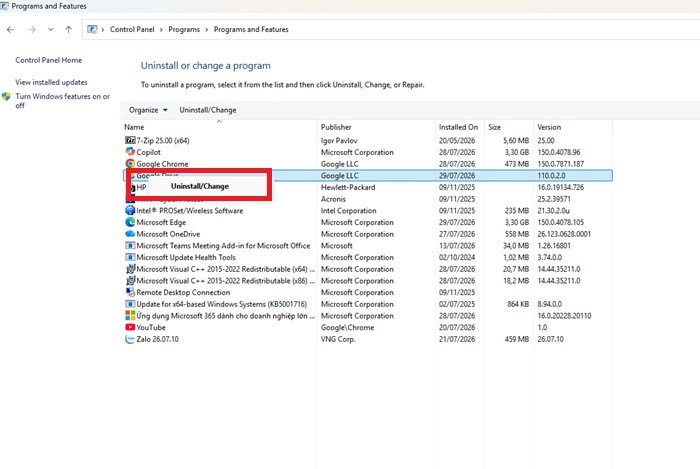Select Update for x64-based Windows Systems entry
The image size is (700, 469).
point(222,304)
